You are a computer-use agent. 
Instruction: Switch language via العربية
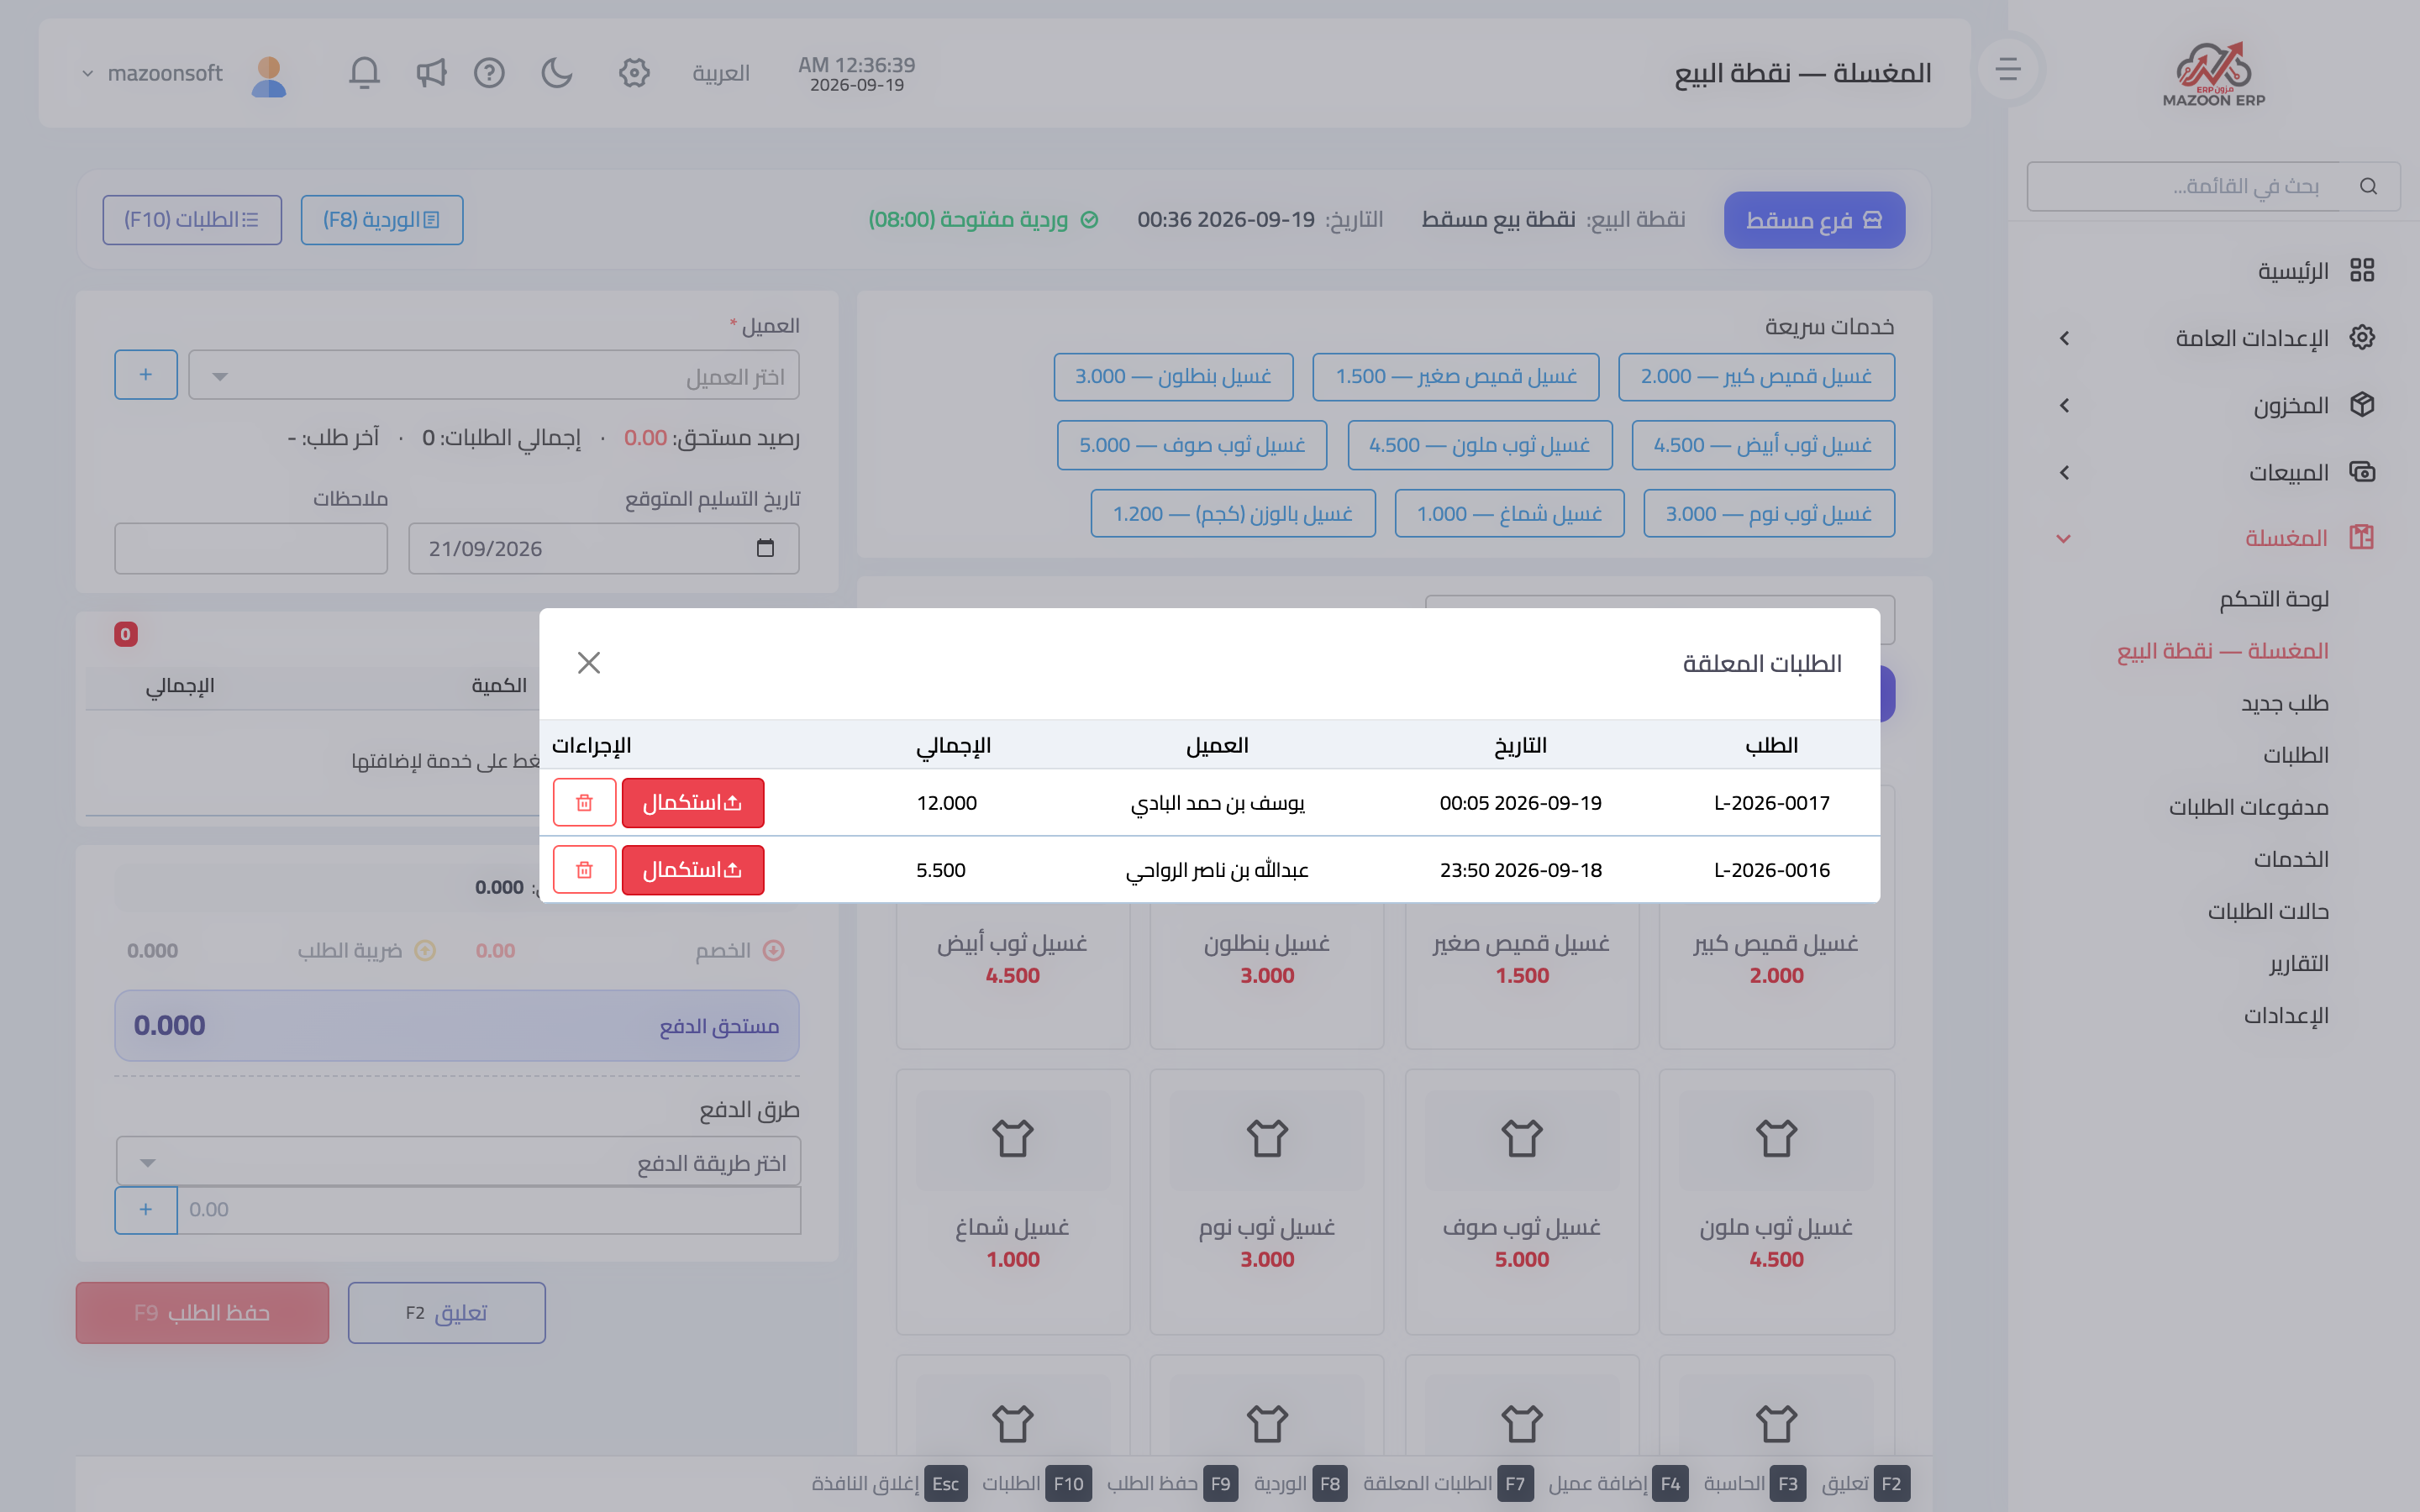[721, 73]
